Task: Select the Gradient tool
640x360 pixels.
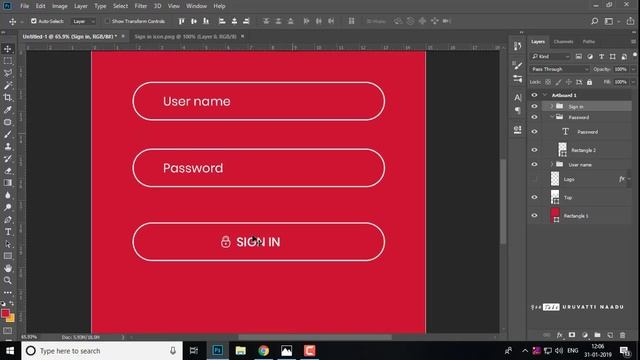Action: [x=8, y=183]
